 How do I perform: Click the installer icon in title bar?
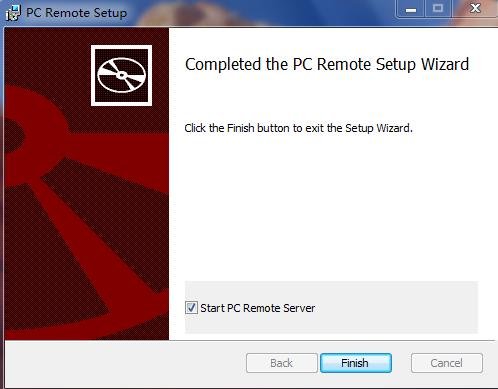(13, 13)
